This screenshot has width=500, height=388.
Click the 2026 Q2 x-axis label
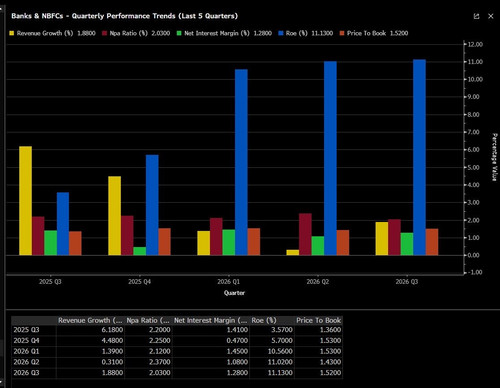pos(318,282)
